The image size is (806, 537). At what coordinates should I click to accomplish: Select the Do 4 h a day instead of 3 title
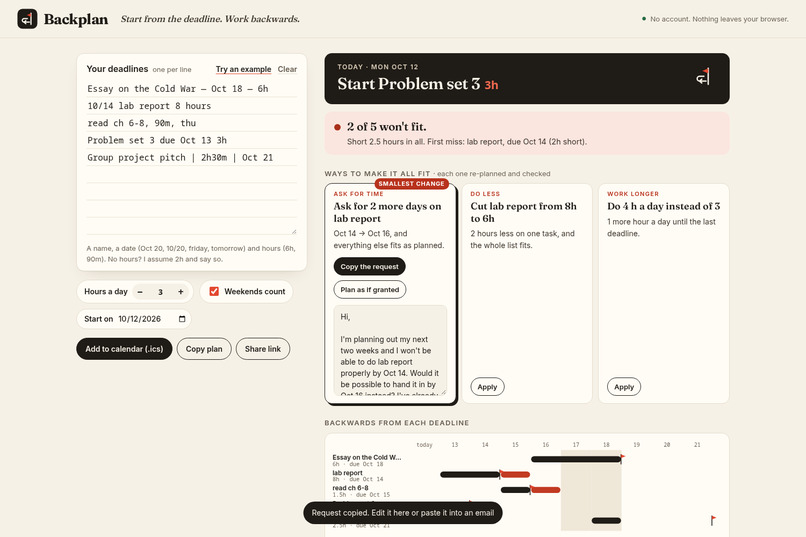(664, 206)
